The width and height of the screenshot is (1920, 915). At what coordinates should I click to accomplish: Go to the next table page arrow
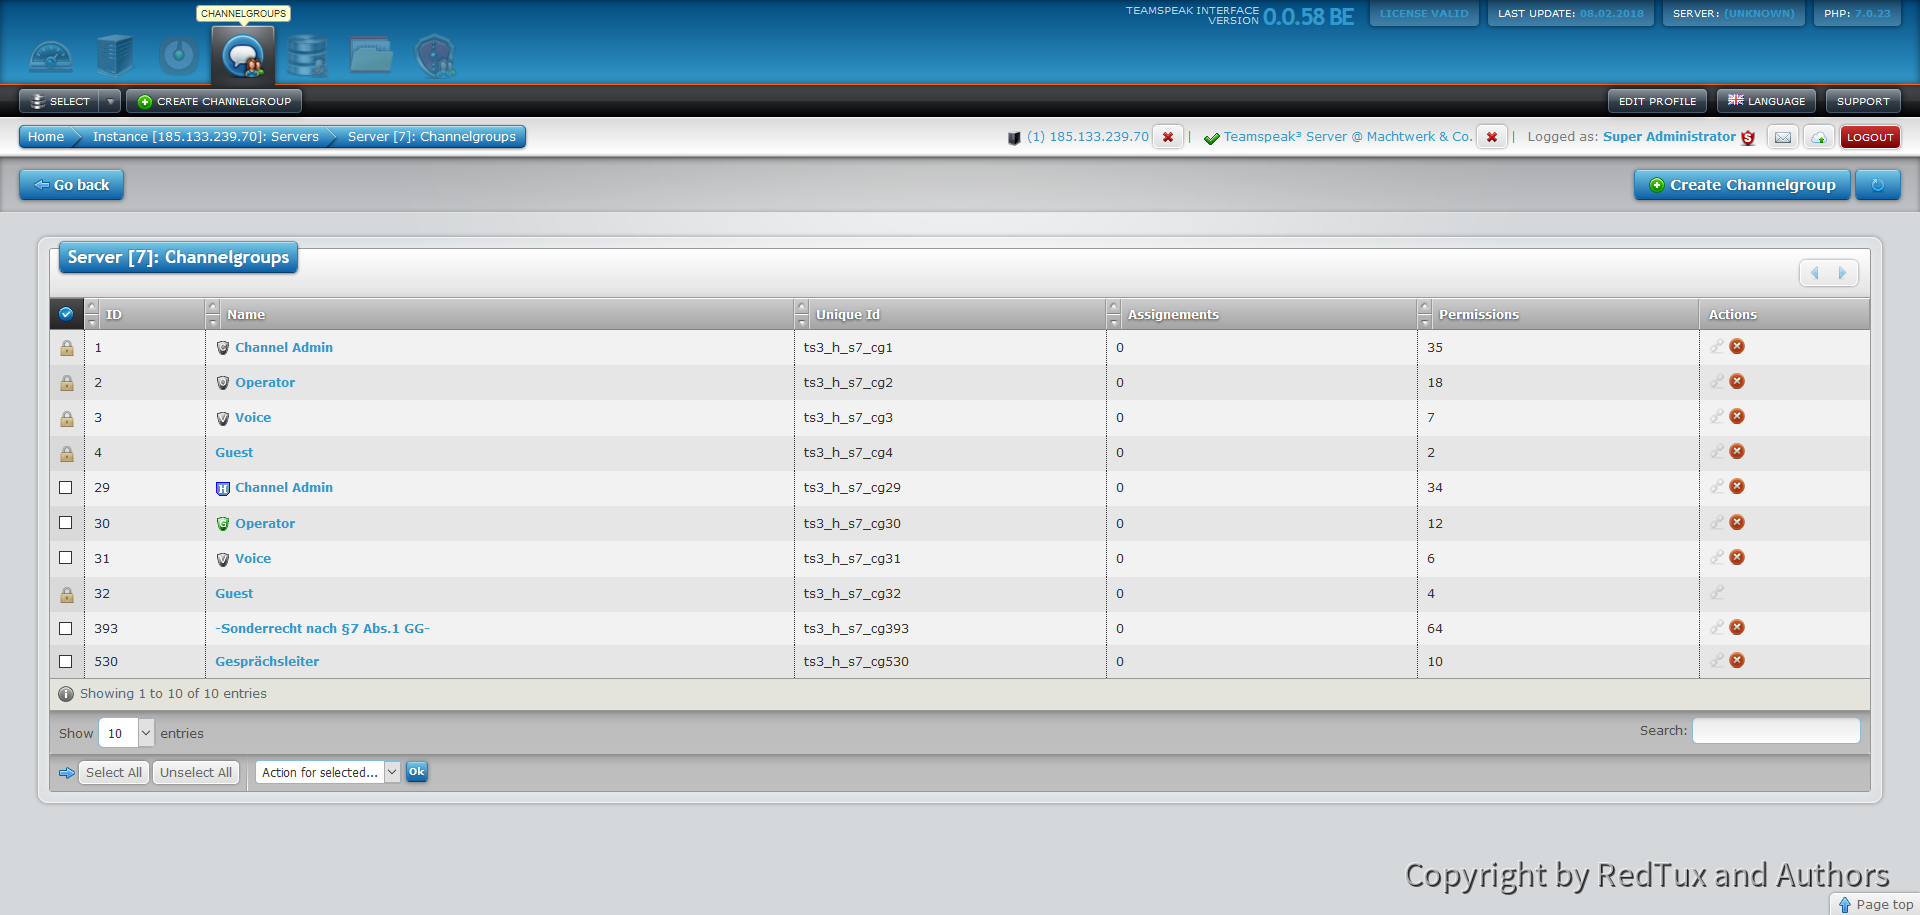(1842, 273)
